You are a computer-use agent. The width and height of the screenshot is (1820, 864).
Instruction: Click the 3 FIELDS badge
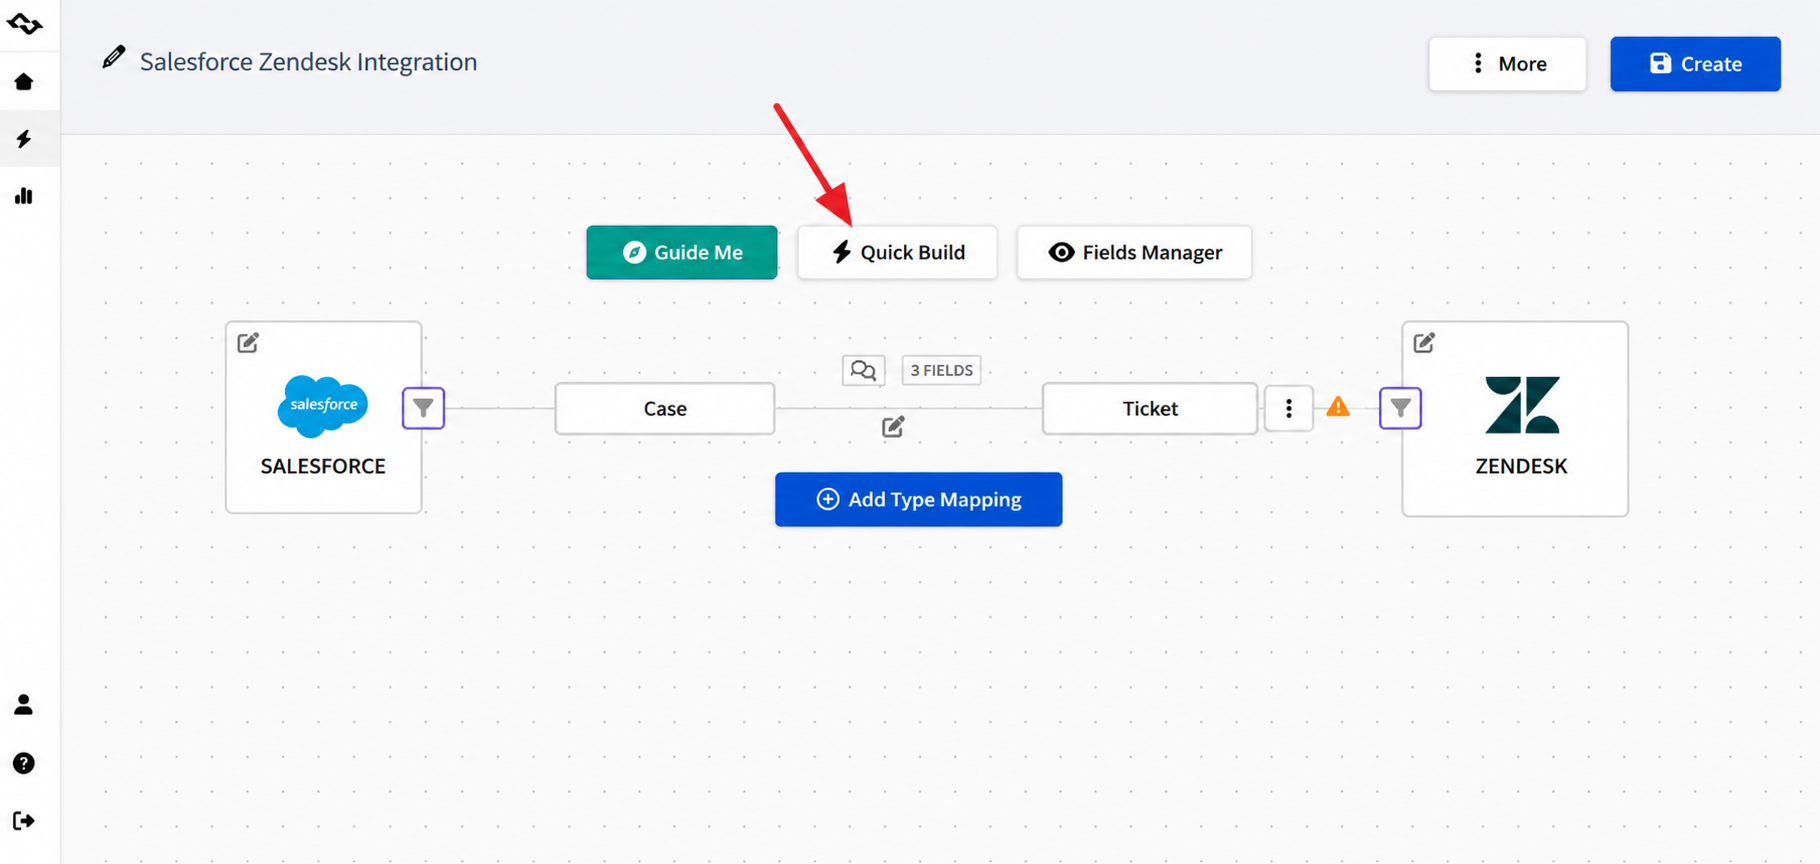tap(941, 371)
